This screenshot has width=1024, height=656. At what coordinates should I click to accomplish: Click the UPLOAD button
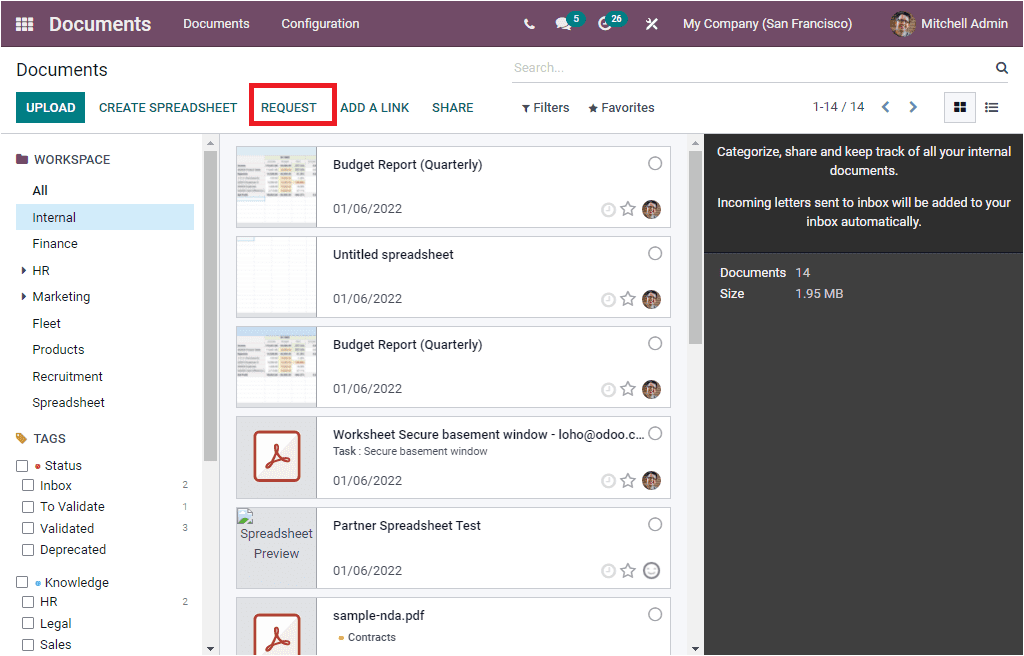click(50, 108)
